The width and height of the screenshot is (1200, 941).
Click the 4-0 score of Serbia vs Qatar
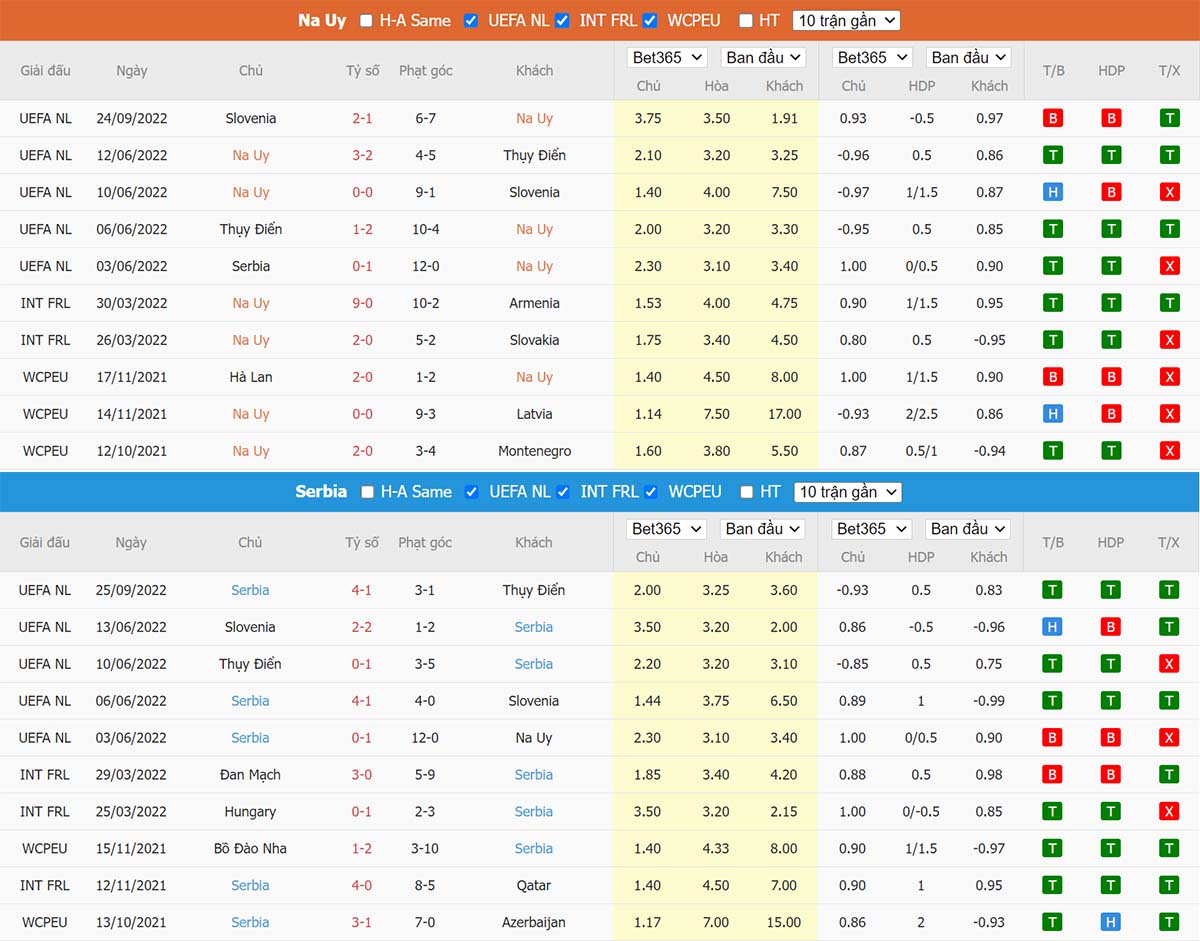point(362,885)
